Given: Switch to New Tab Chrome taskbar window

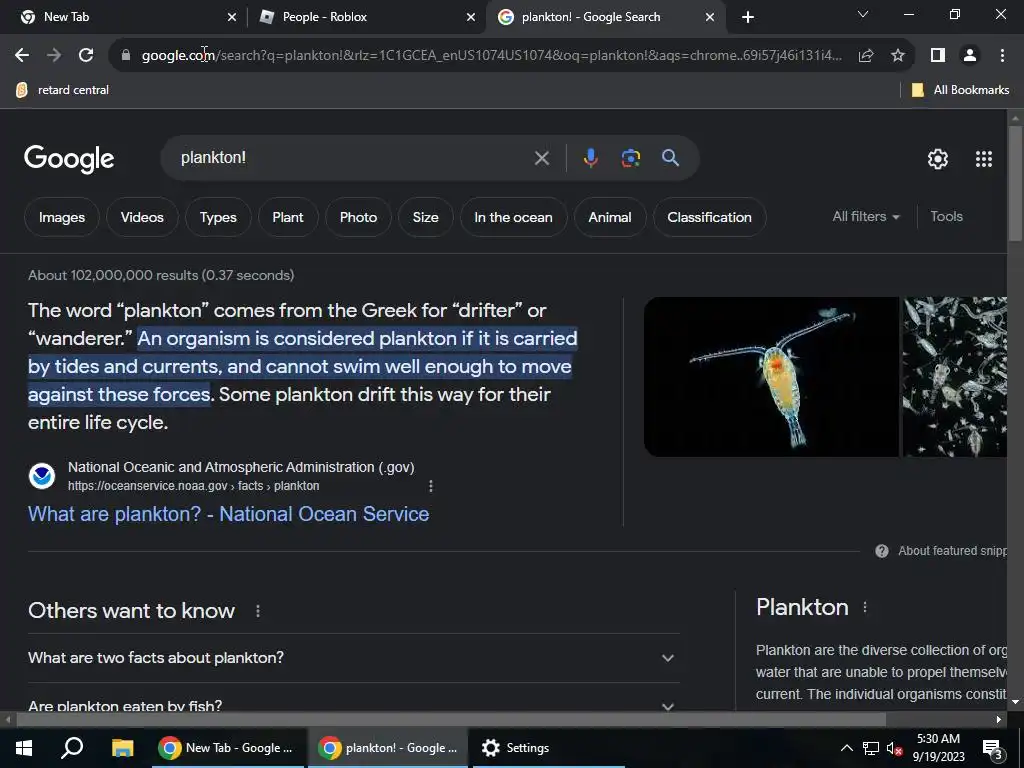Looking at the screenshot, I should (x=228, y=748).
